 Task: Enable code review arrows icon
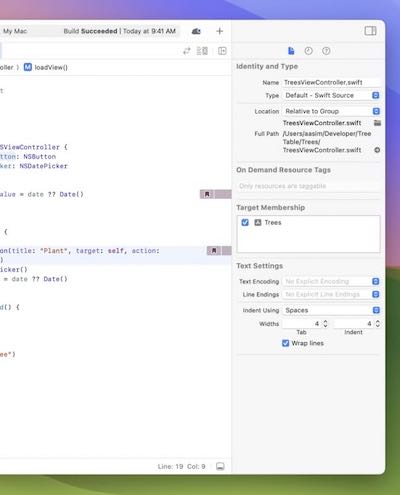[187, 51]
